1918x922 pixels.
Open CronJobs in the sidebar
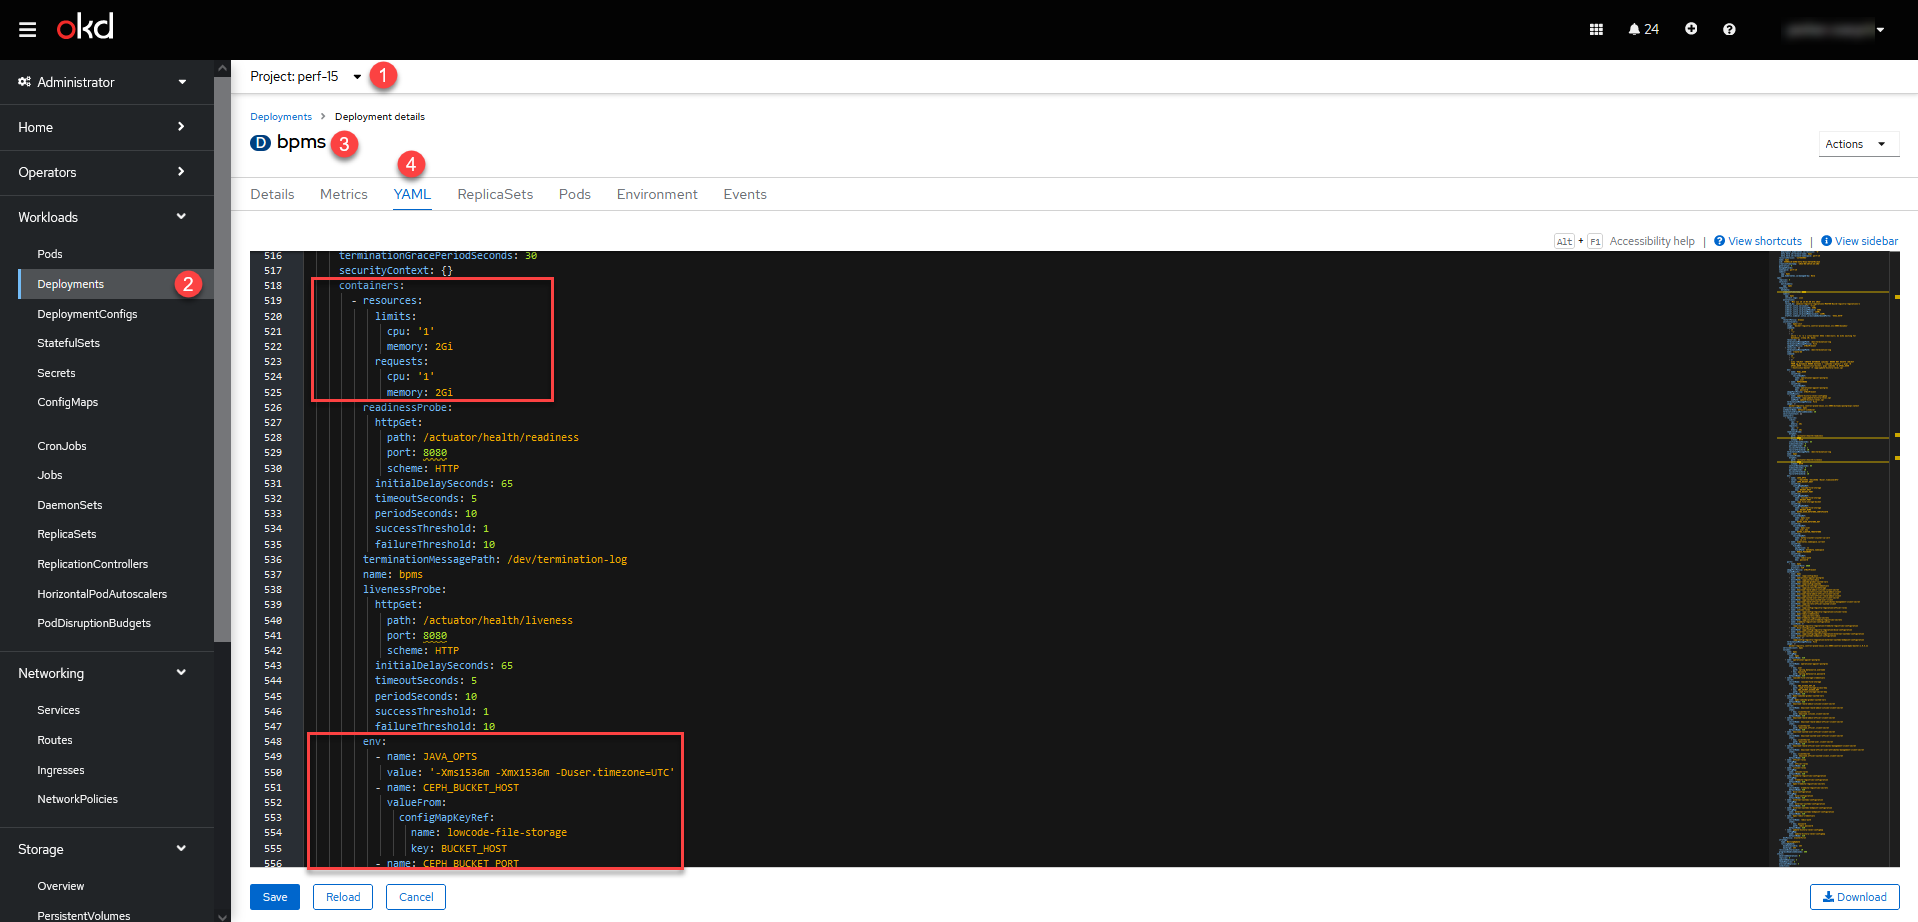[x=62, y=446]
